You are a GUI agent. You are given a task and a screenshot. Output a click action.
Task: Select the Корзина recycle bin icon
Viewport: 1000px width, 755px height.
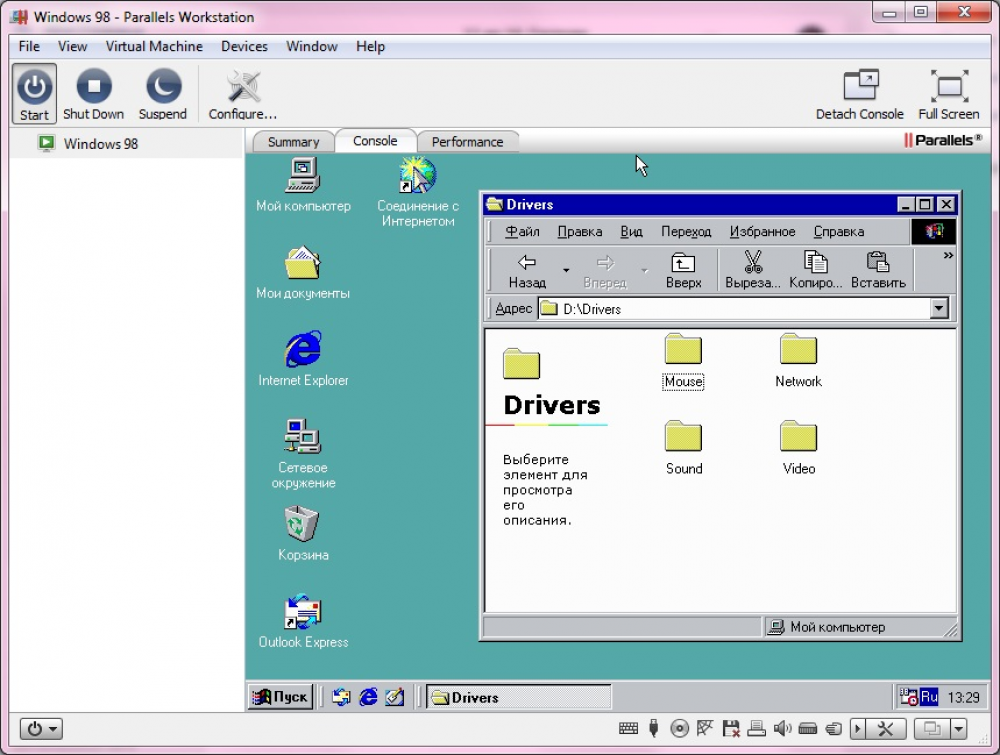(x=303, y=533)
